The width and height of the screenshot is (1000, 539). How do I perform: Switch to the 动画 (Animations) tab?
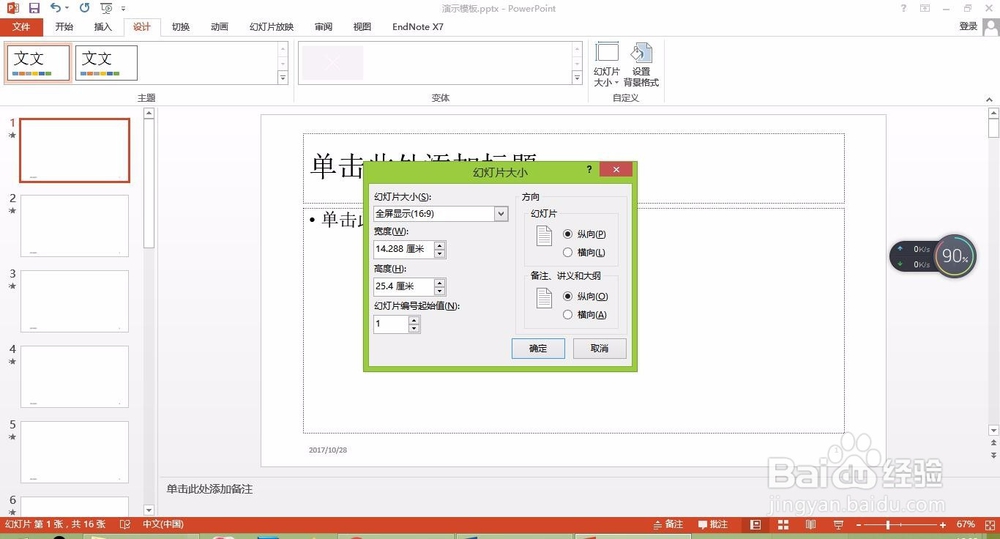219,27
